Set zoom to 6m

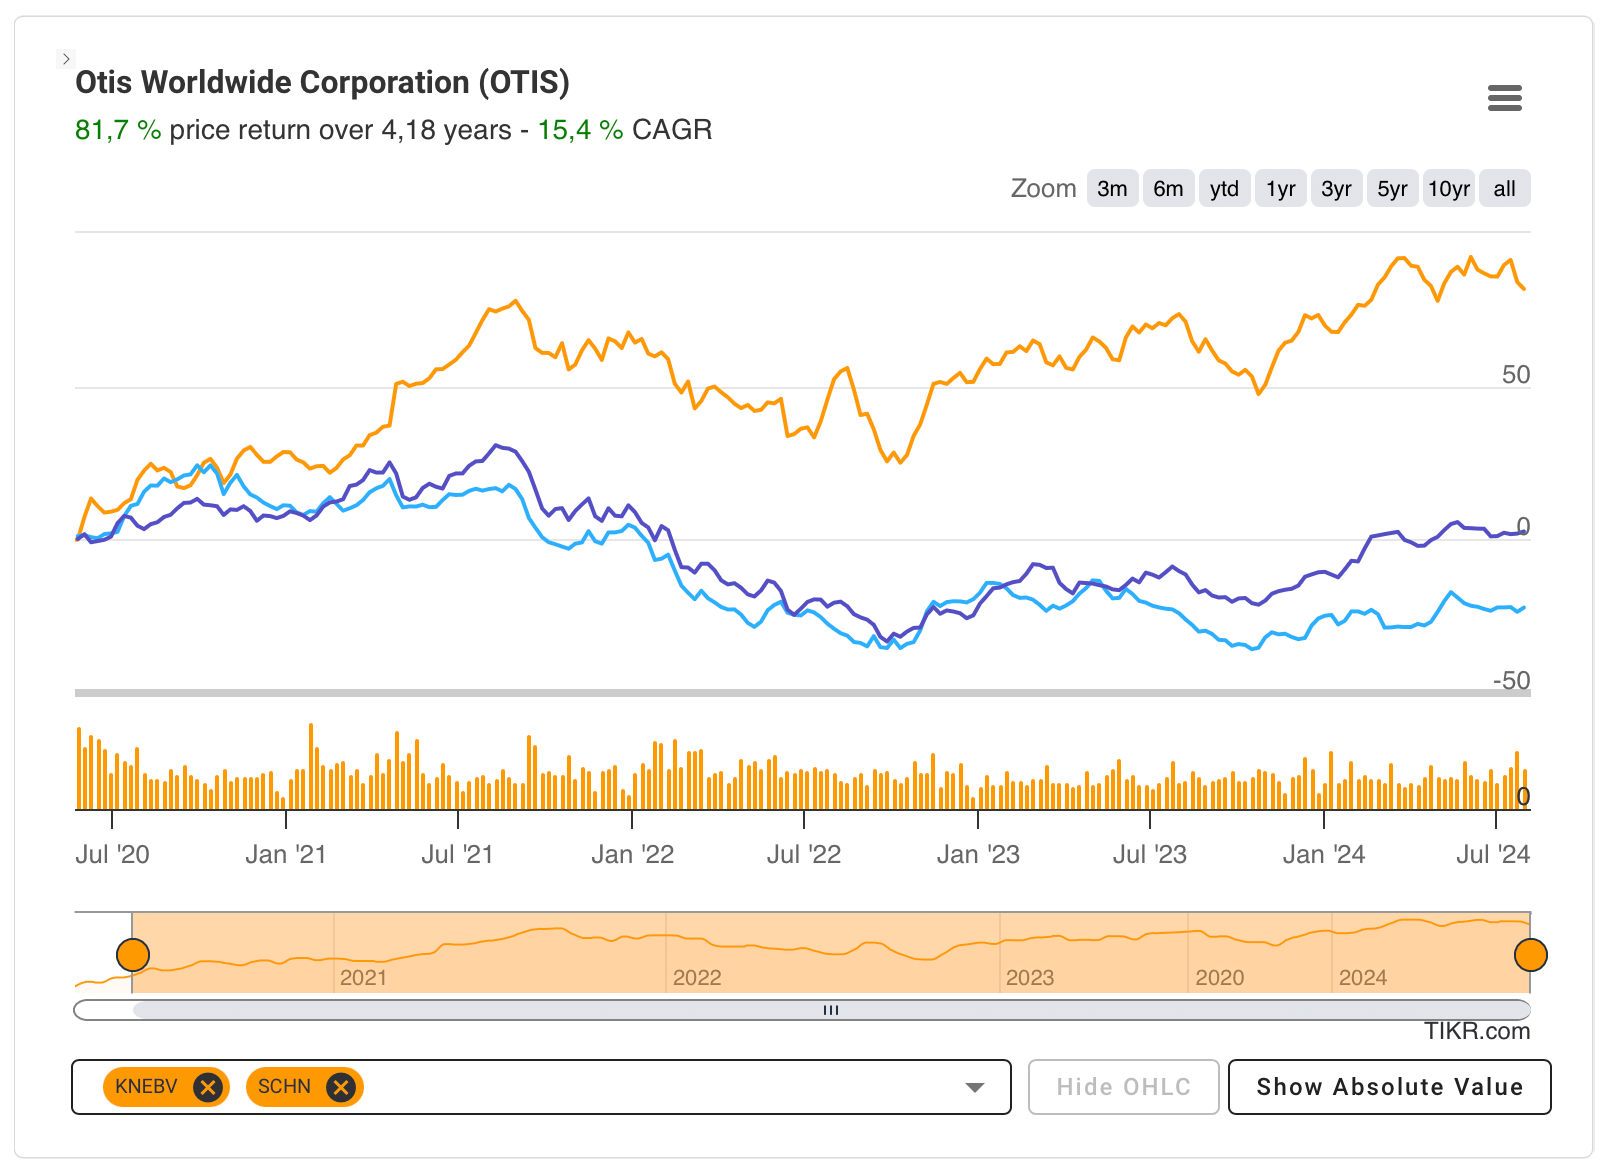click(x=1168, y=189)
